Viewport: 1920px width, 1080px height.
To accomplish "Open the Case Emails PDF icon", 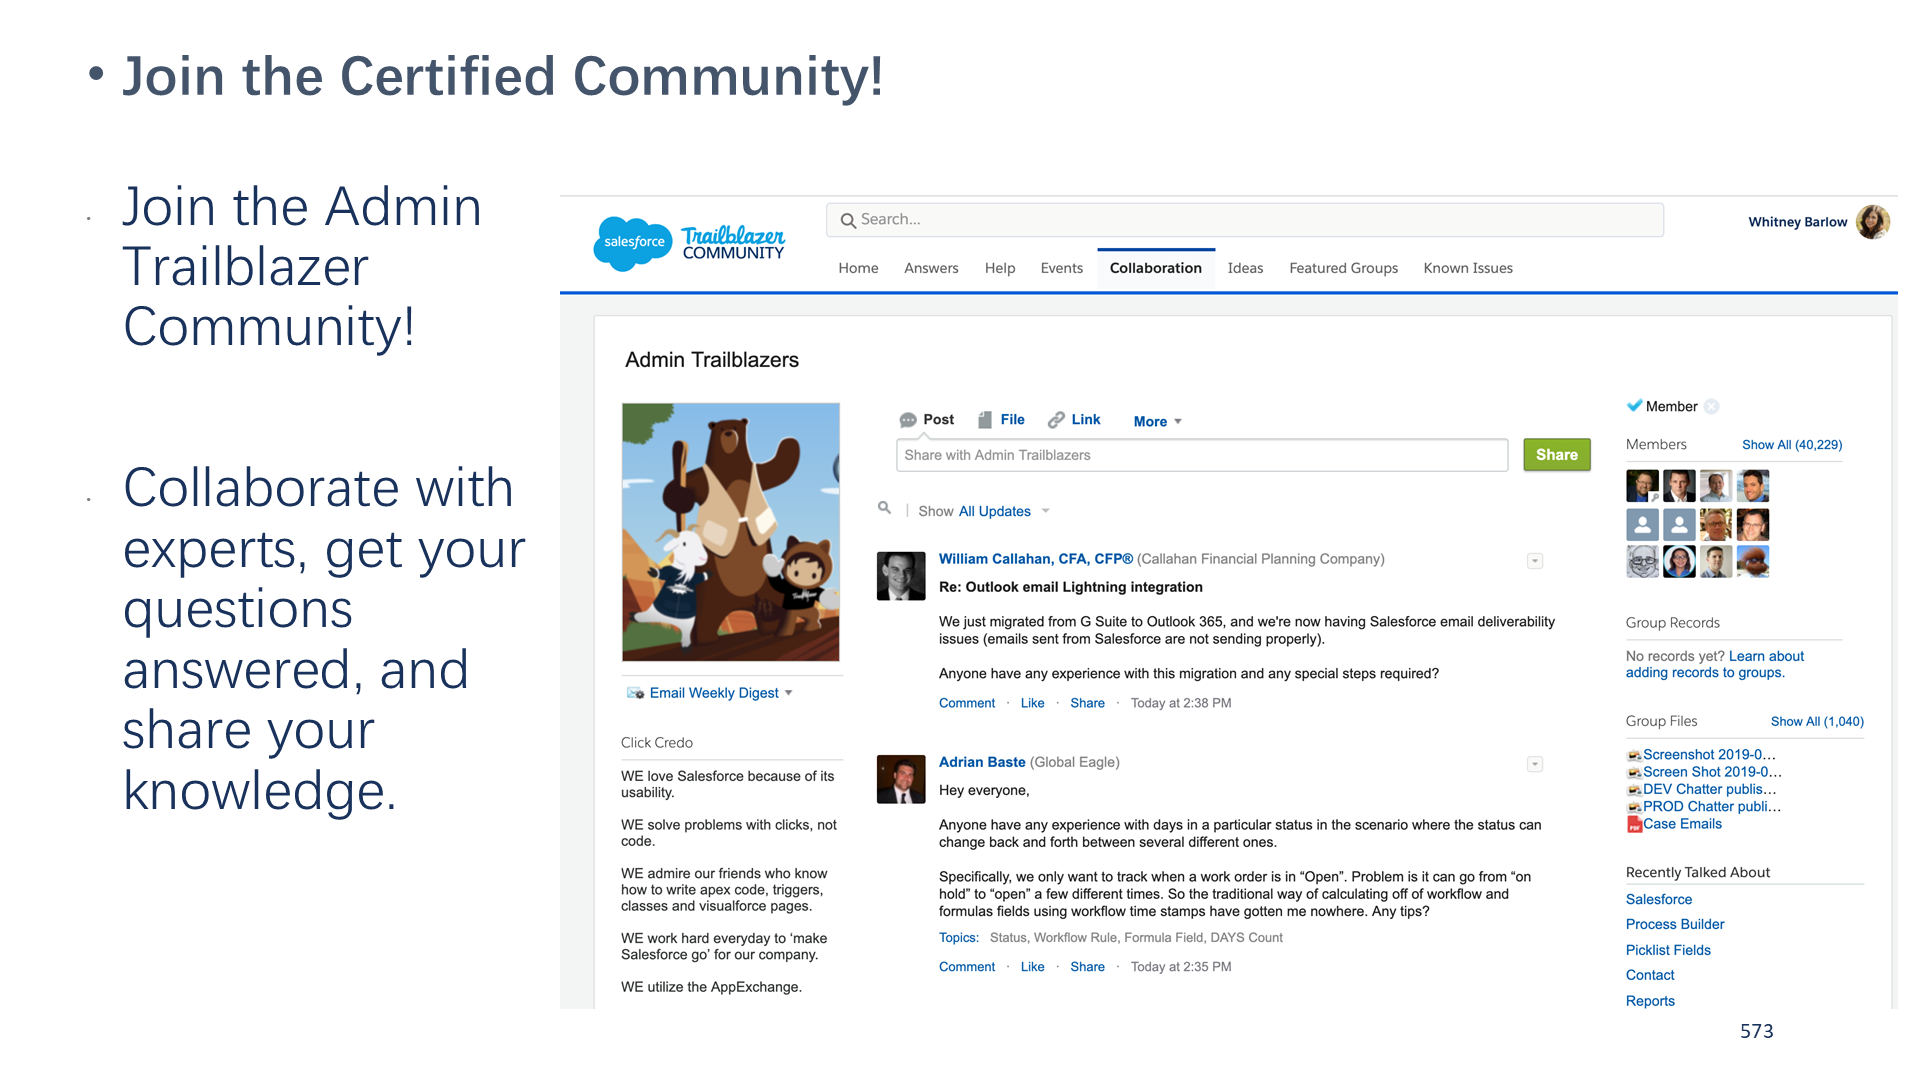I will [1634, 825].
